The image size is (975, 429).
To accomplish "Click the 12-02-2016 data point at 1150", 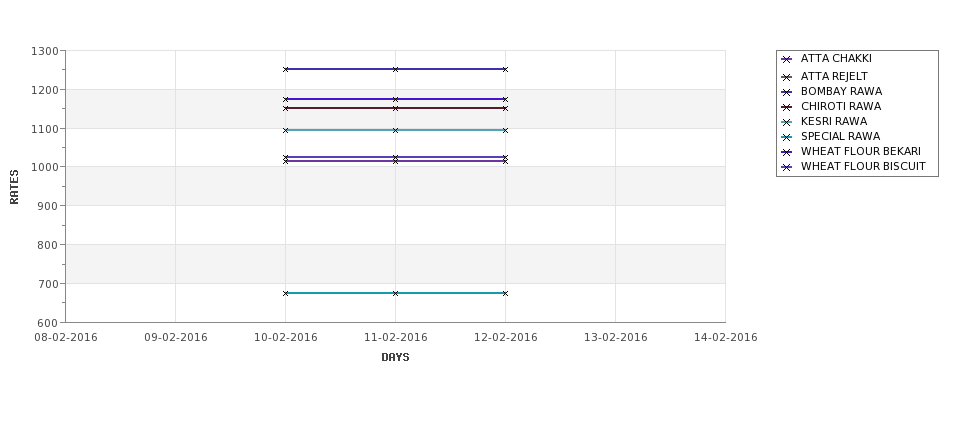I will point(505,108).
